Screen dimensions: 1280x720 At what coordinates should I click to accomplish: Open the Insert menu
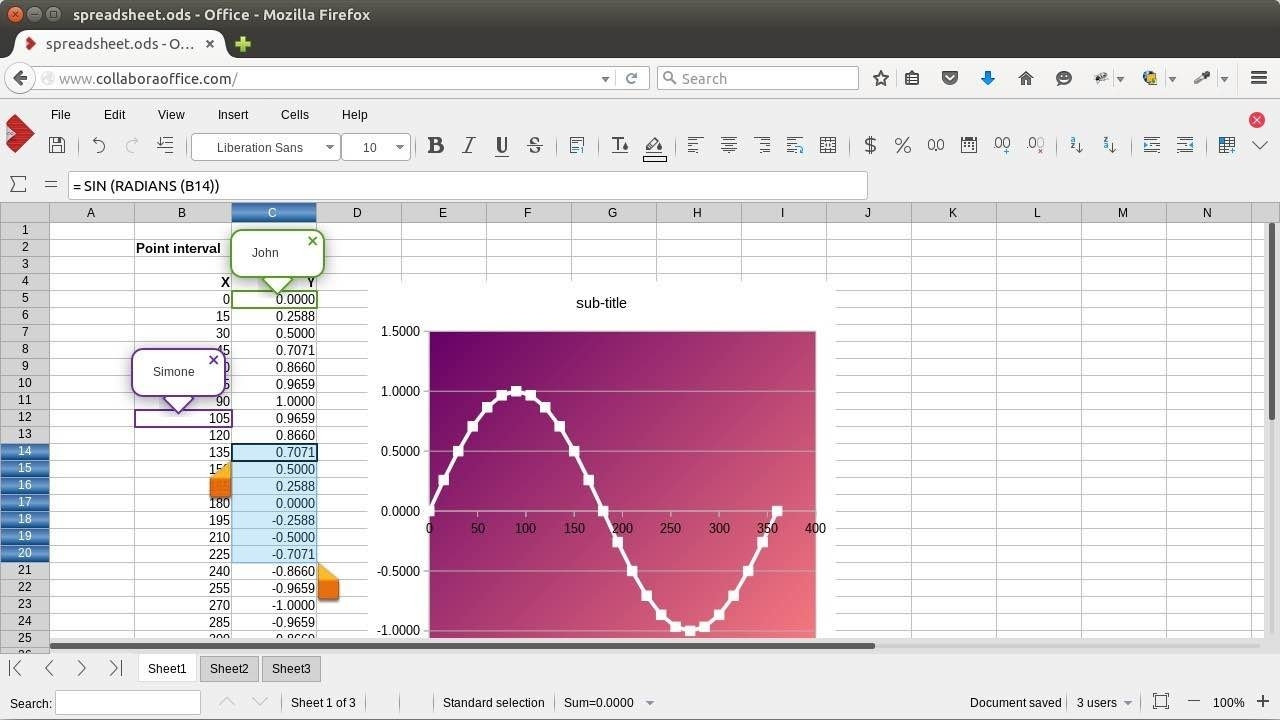pyautogui.click(x=233, y=115)
